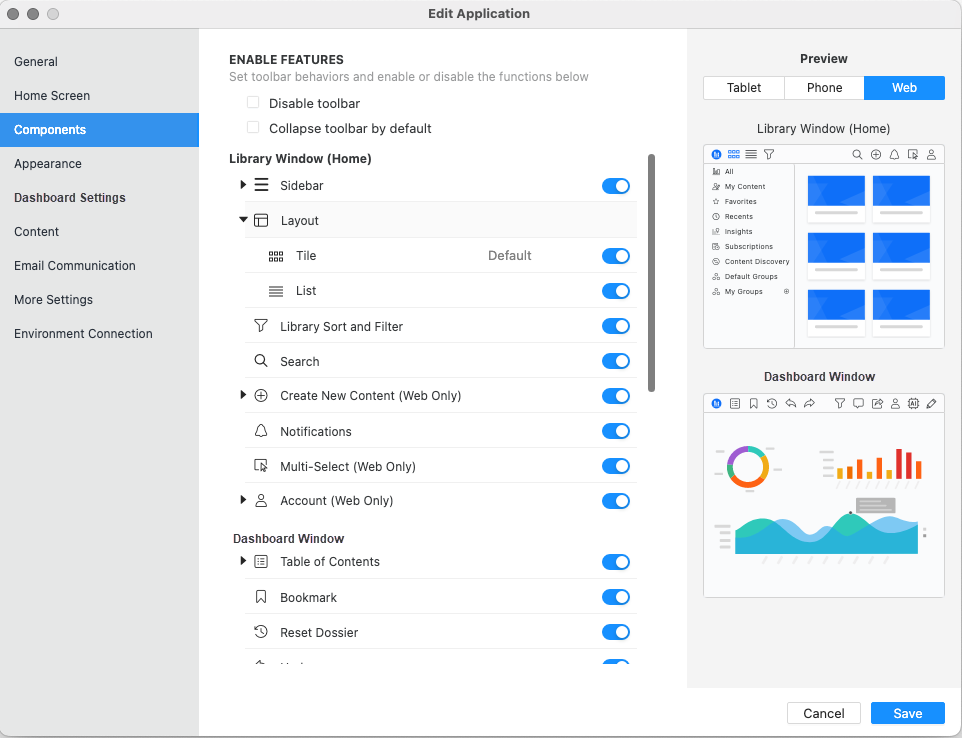Click the Sidebar hamburger icon

[261, 185]
